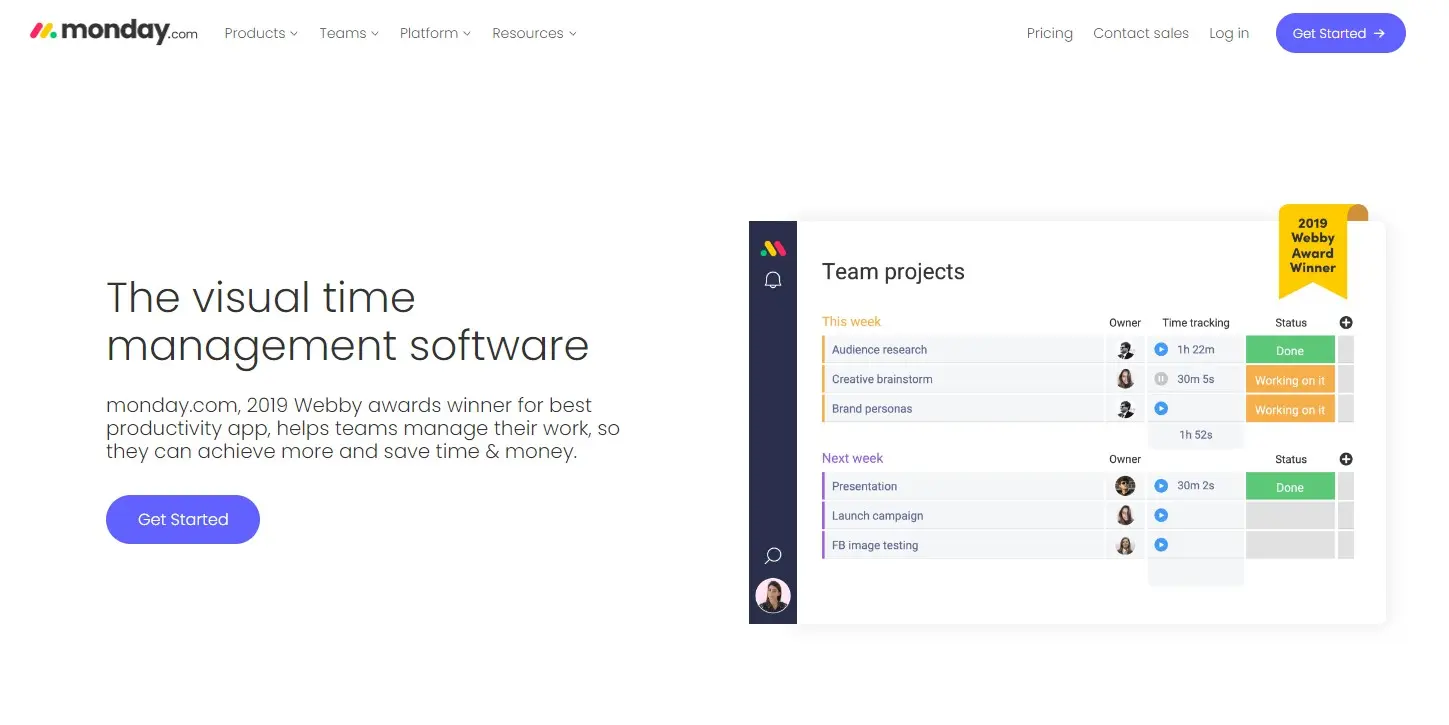Click owner avatar for FB image testing

click(1125, 545)
